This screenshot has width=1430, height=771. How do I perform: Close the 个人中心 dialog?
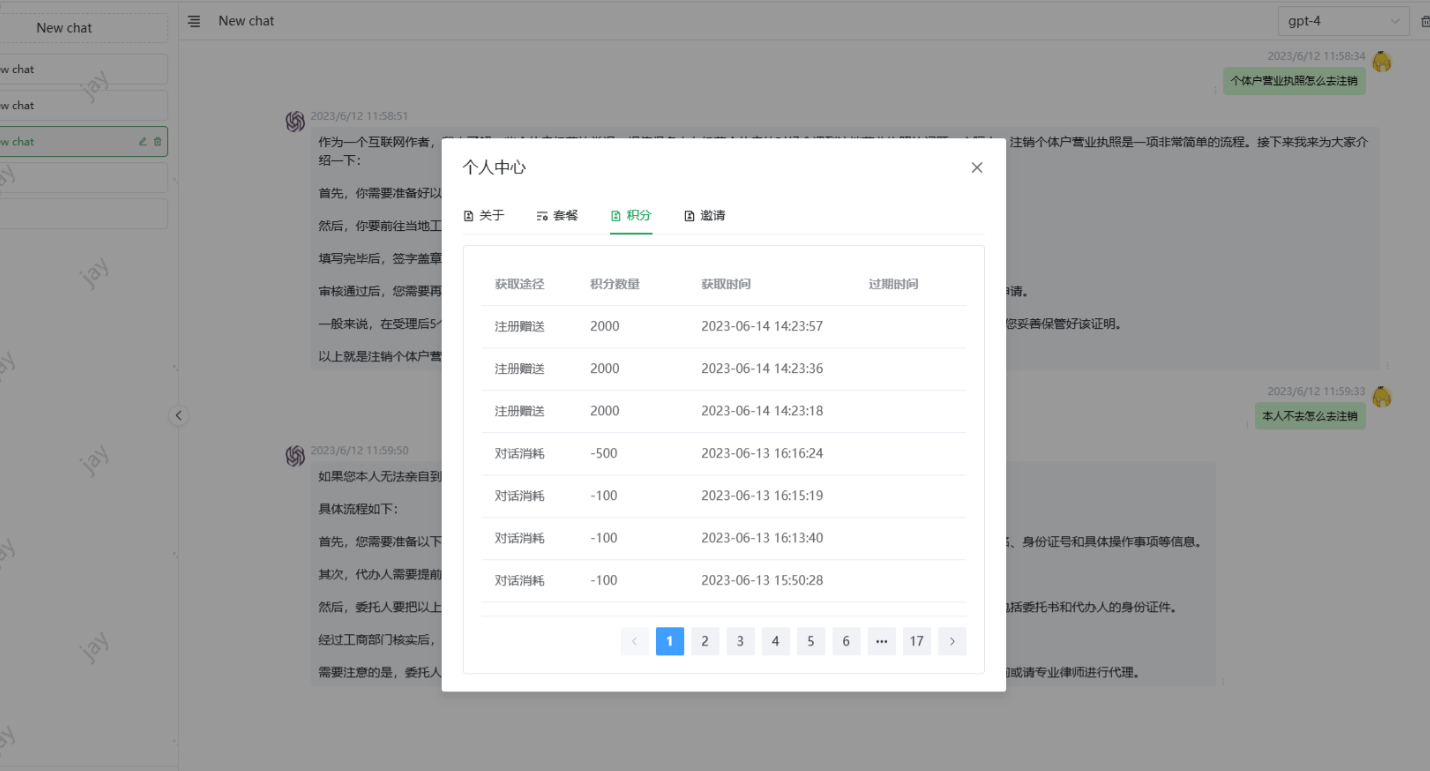point(977,168)
